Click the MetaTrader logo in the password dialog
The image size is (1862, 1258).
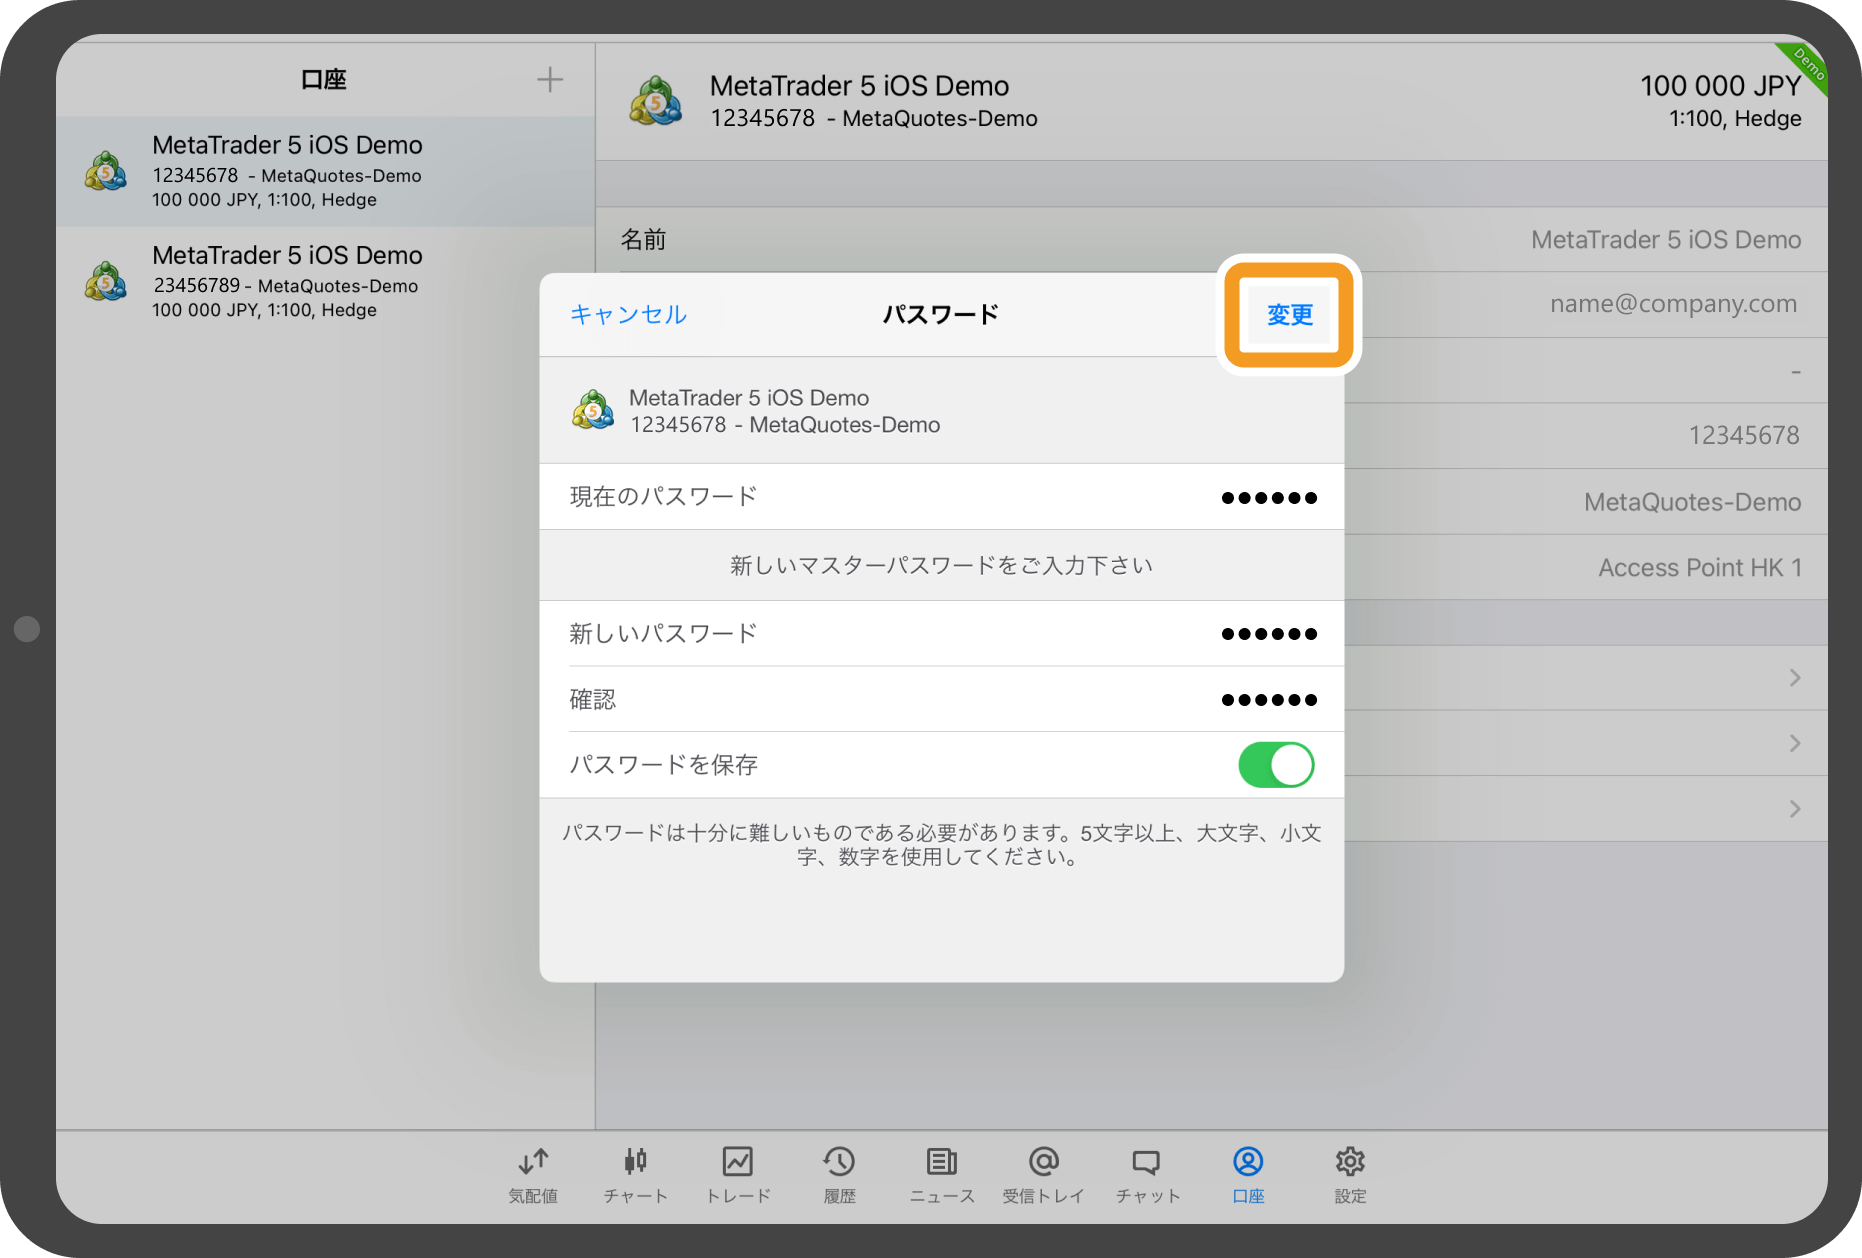pyautogui.click(x=592, y=410)
